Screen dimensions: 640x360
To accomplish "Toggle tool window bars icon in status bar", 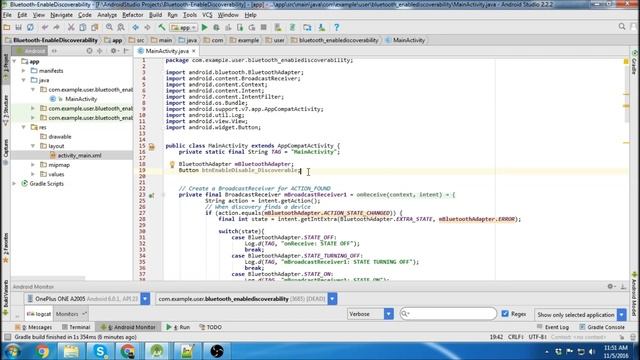I will [7, 337].
